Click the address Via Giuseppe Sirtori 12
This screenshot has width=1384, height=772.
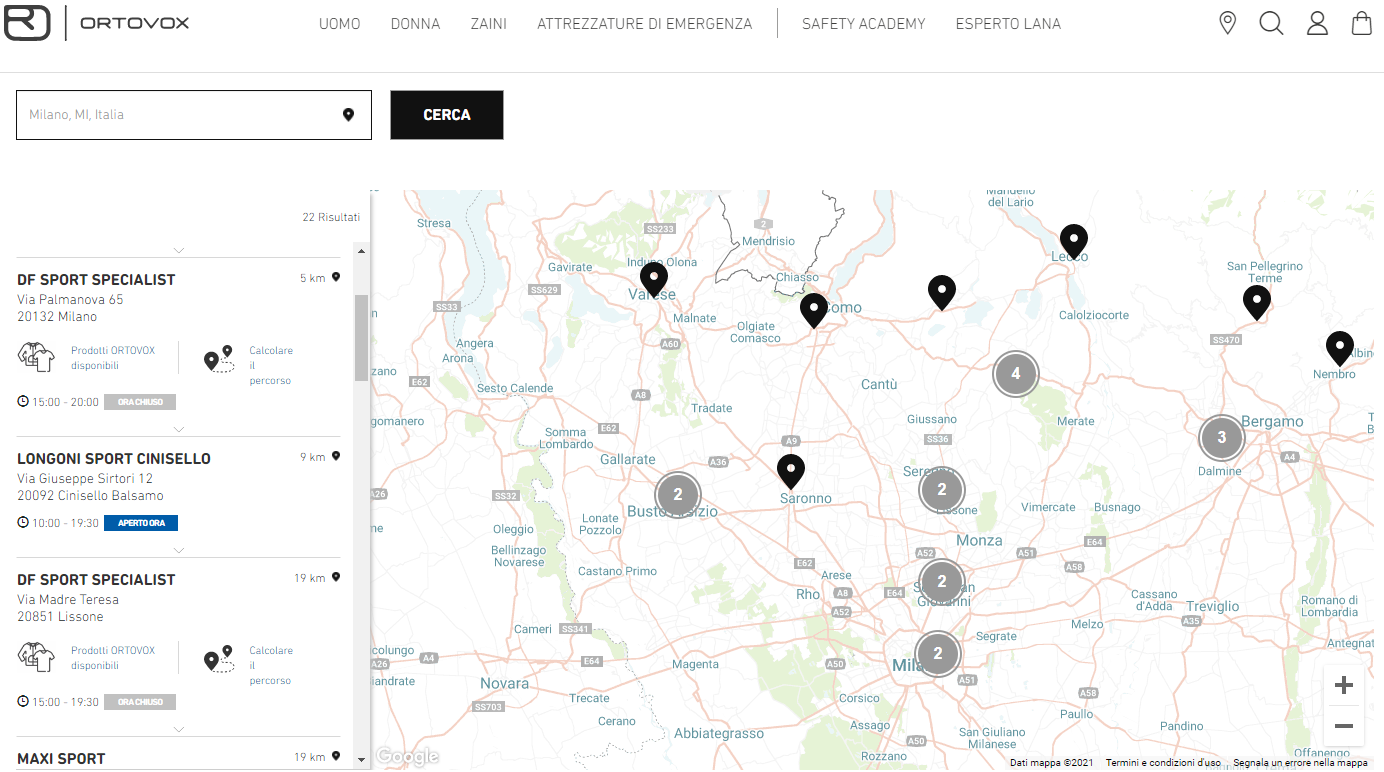tap(85, 479)
